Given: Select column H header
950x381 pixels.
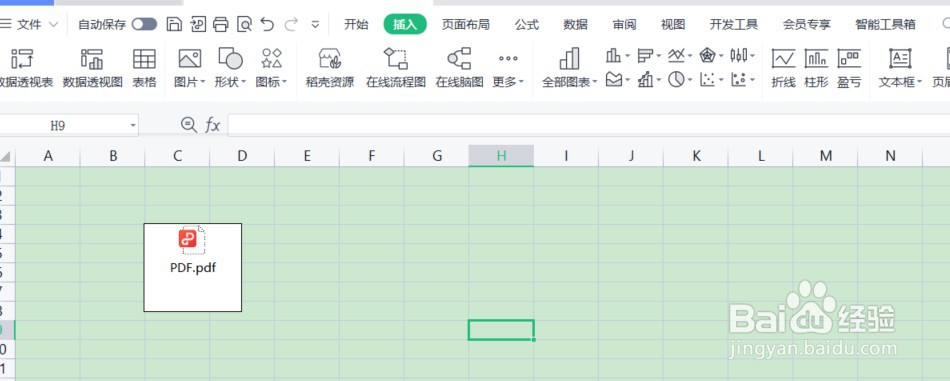Looking at the screenshot, I should coord(501,156).
